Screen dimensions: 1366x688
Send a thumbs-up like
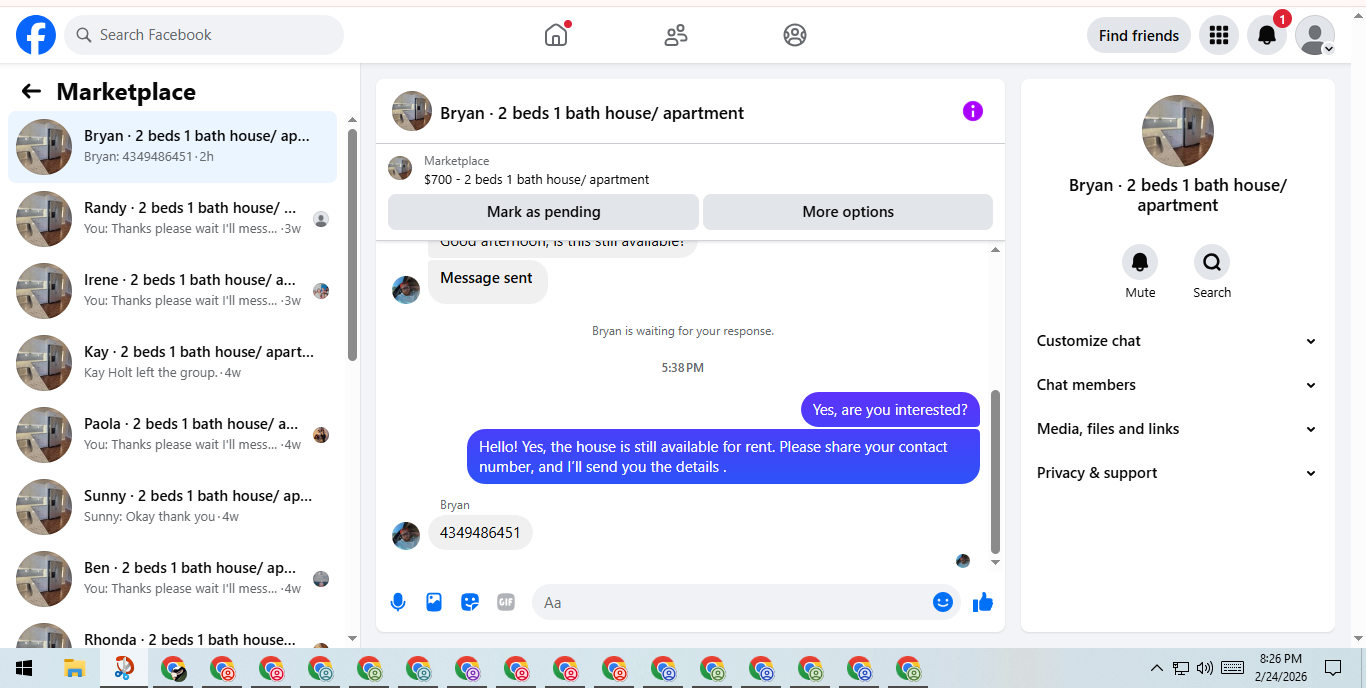tap(983, 602)
